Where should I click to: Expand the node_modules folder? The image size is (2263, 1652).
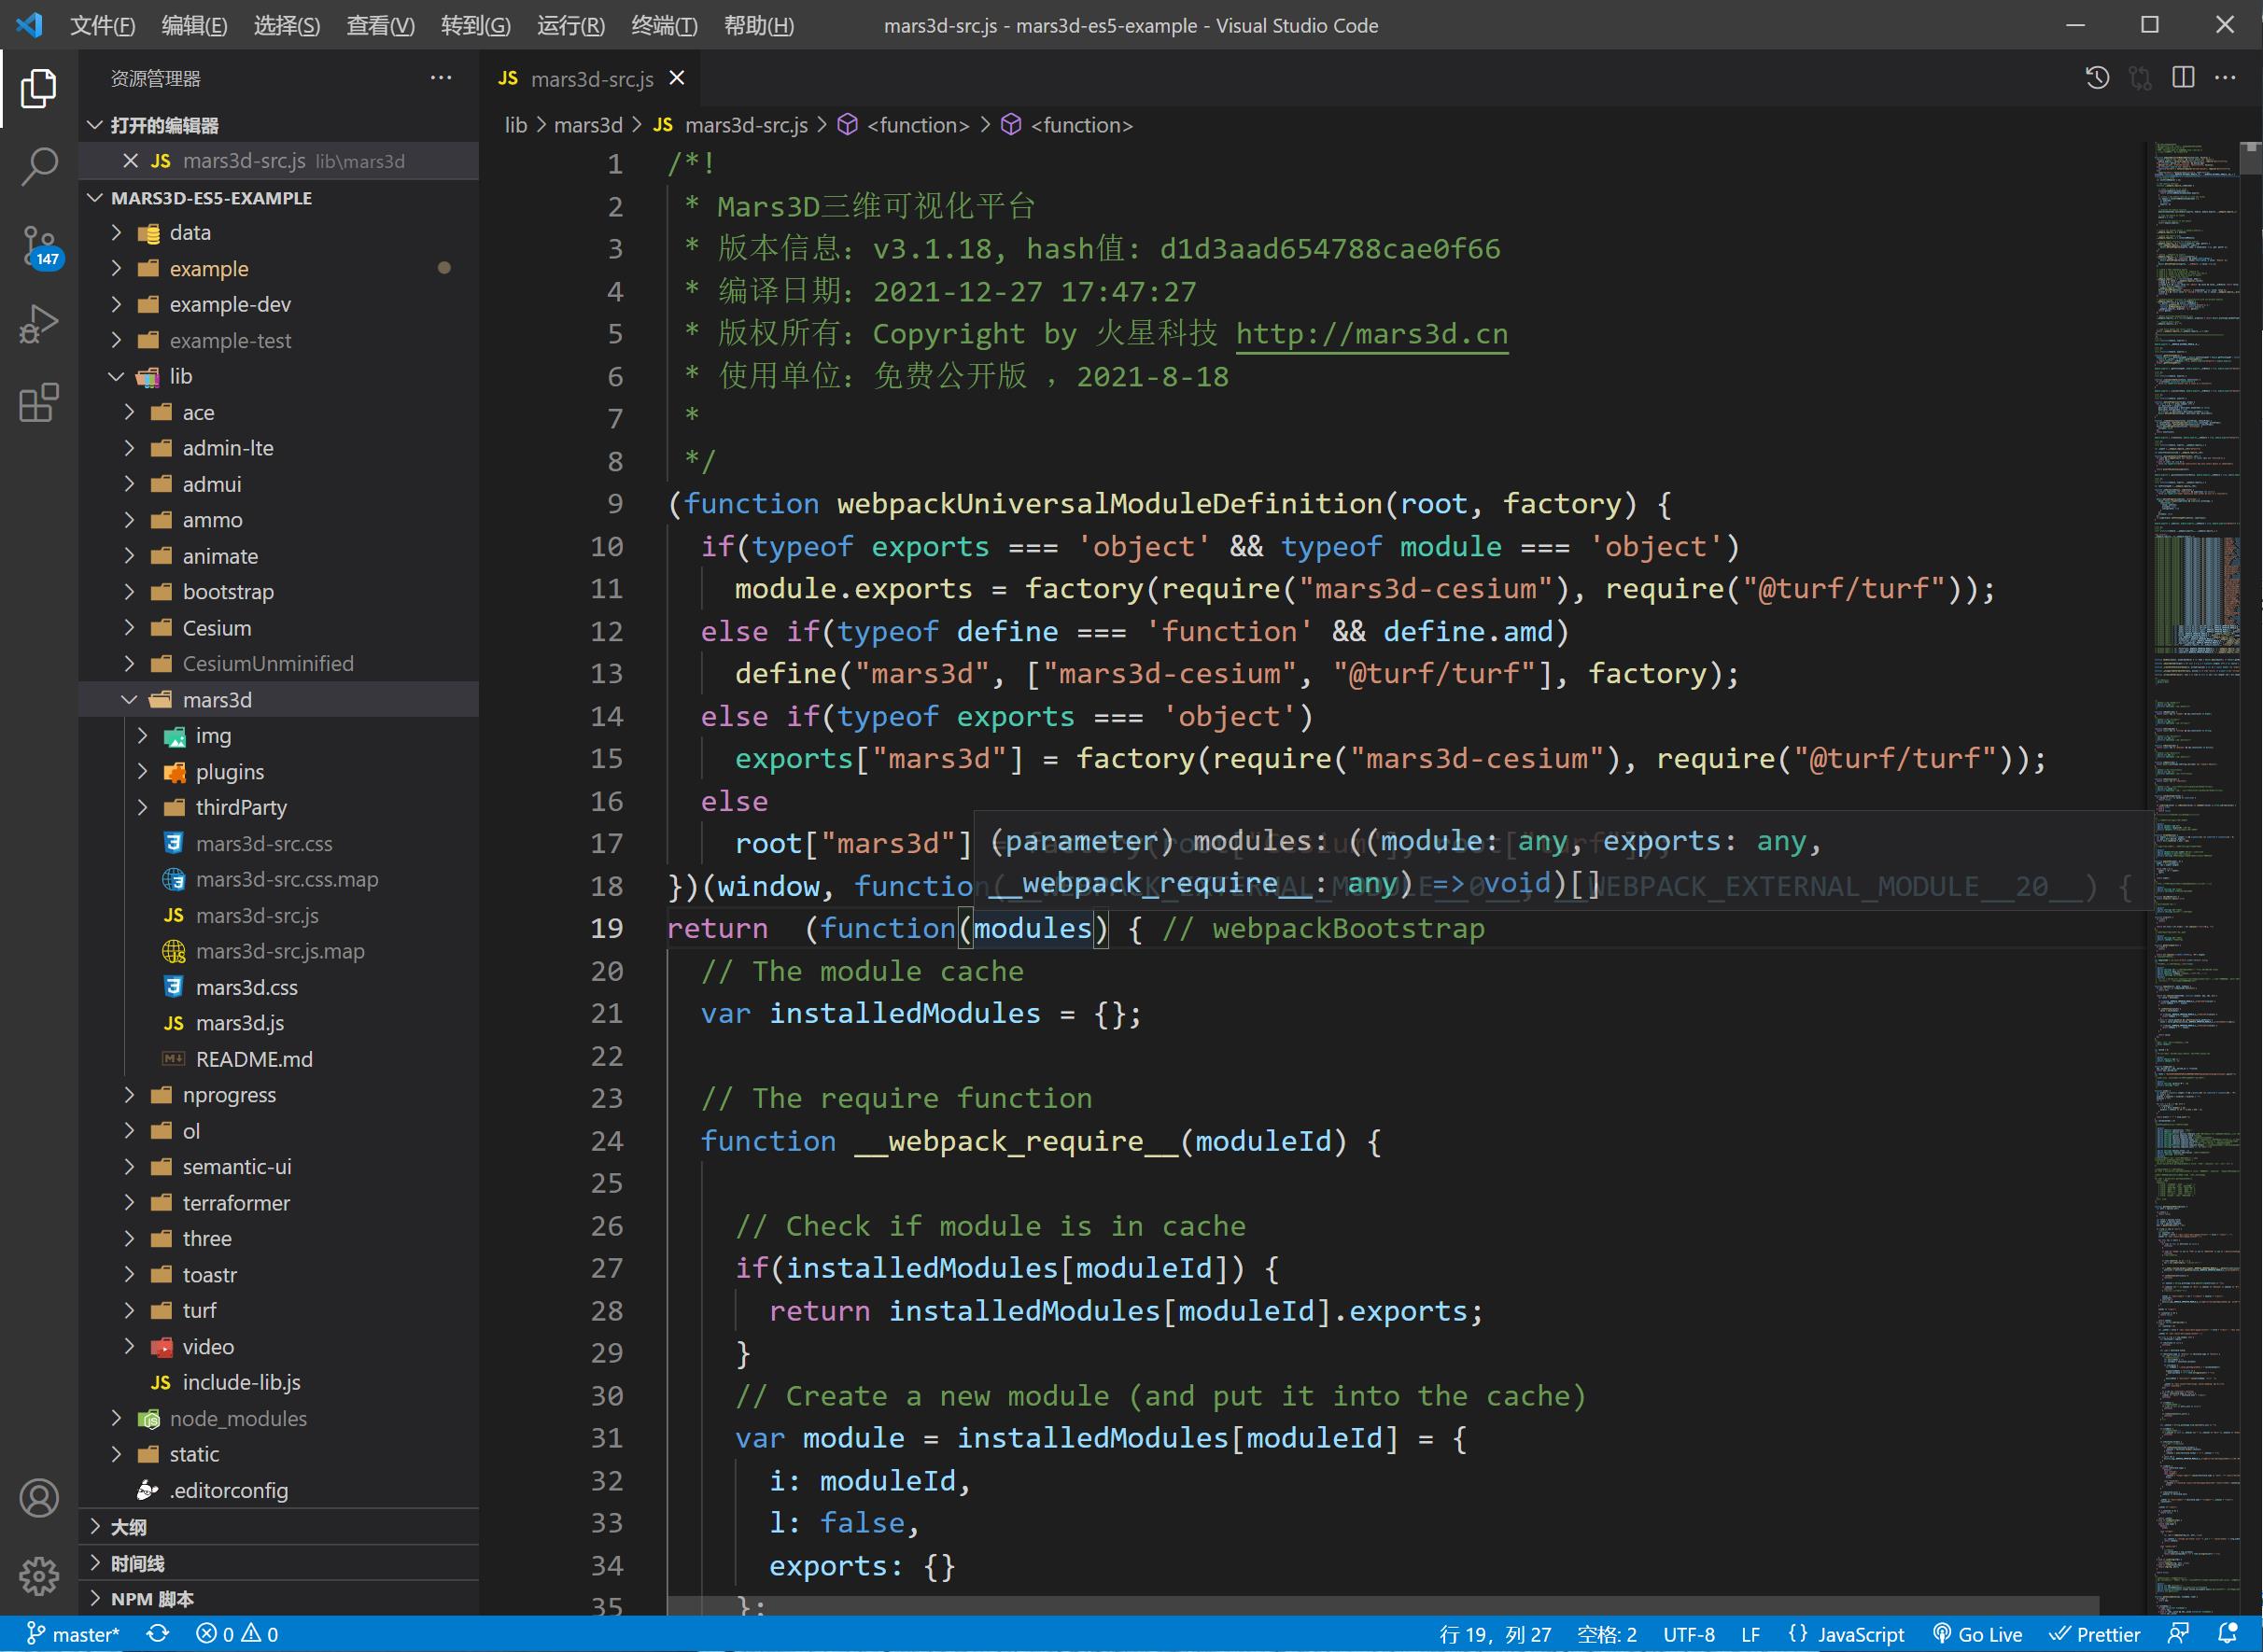(278, 1418)
